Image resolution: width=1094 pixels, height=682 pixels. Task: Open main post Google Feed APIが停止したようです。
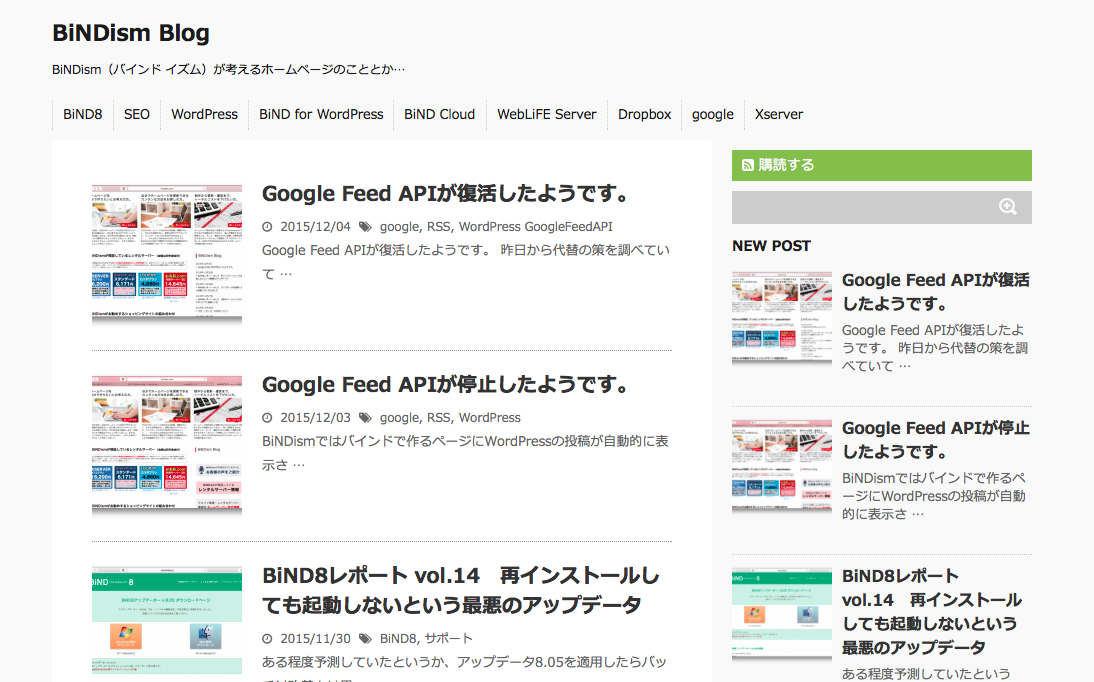(447, 385)
